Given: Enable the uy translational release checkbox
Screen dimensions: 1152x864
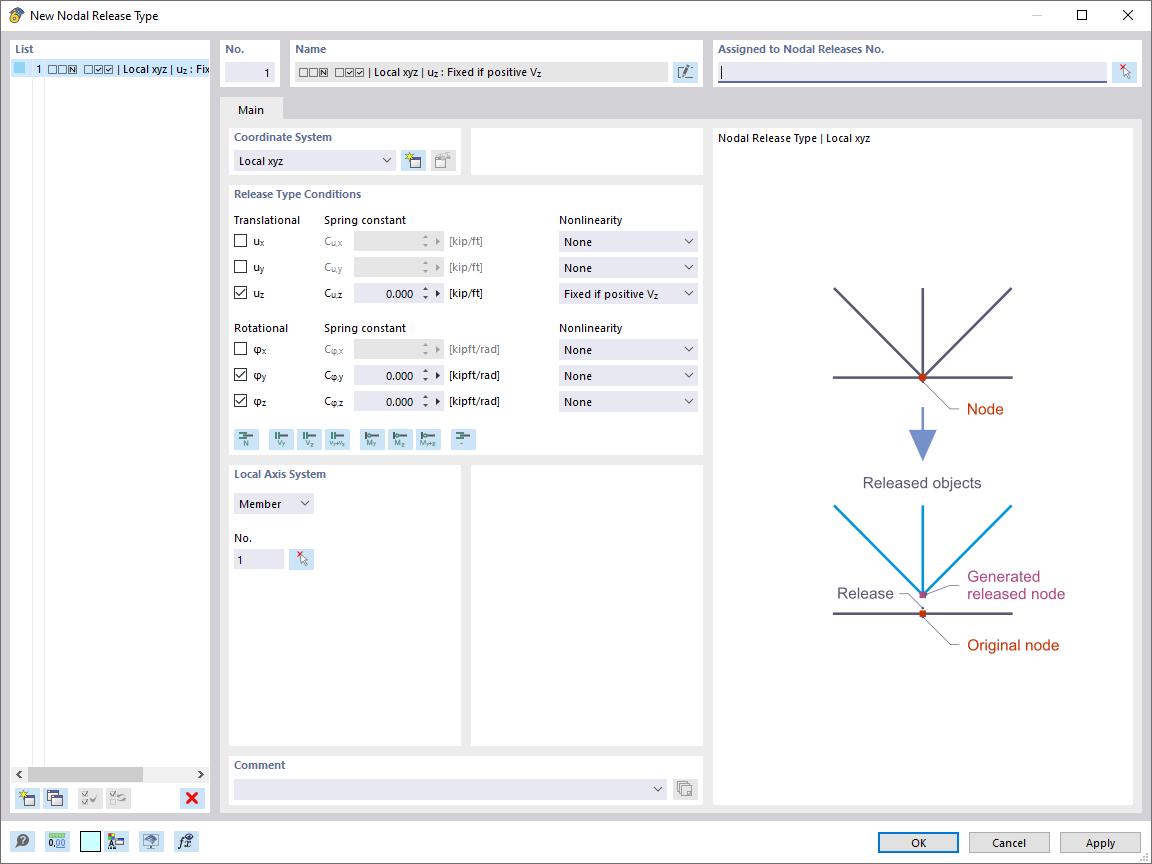Looking at the screenshot, I should [240, 266].
